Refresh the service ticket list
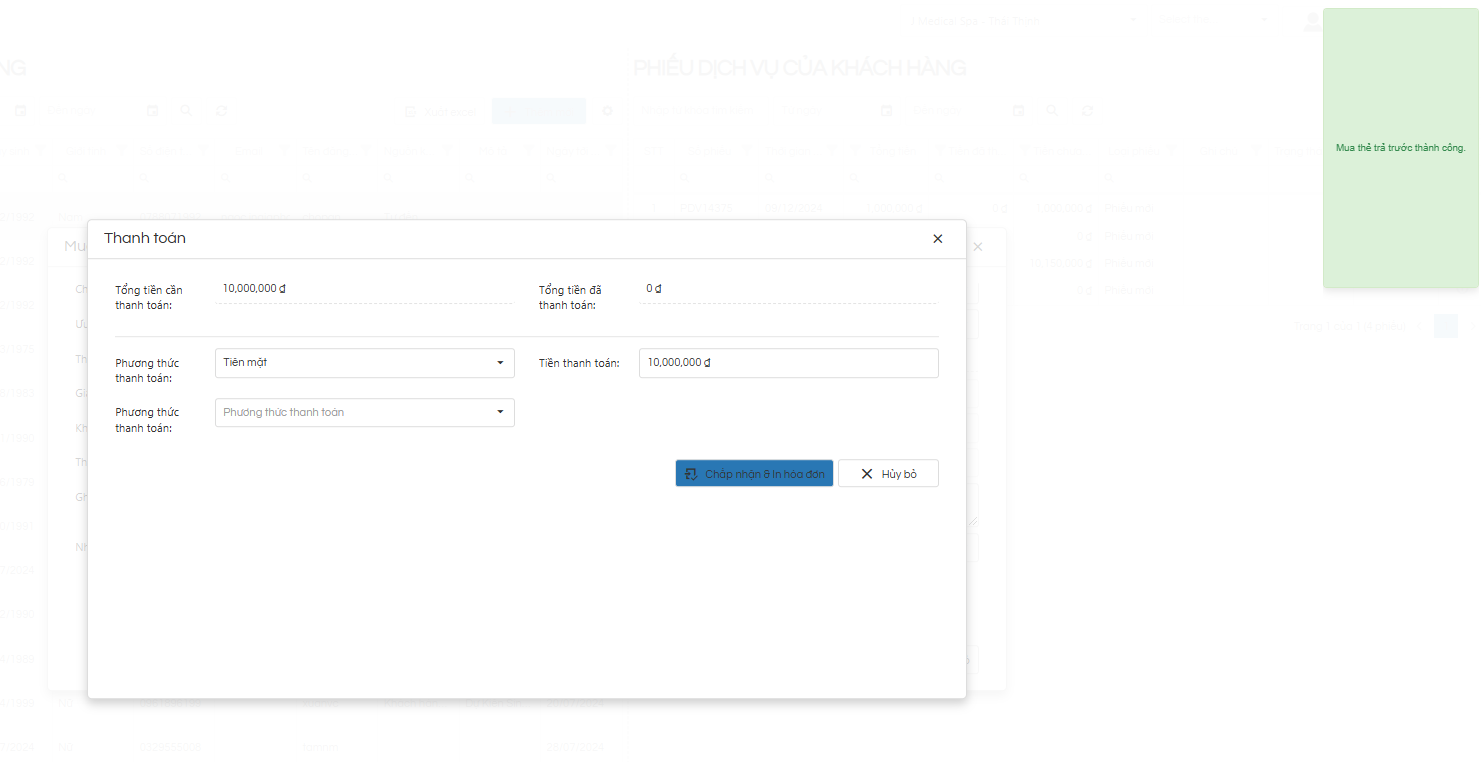The width and height of the screenshot is (1481, 762). click(x=1088, y=111)
